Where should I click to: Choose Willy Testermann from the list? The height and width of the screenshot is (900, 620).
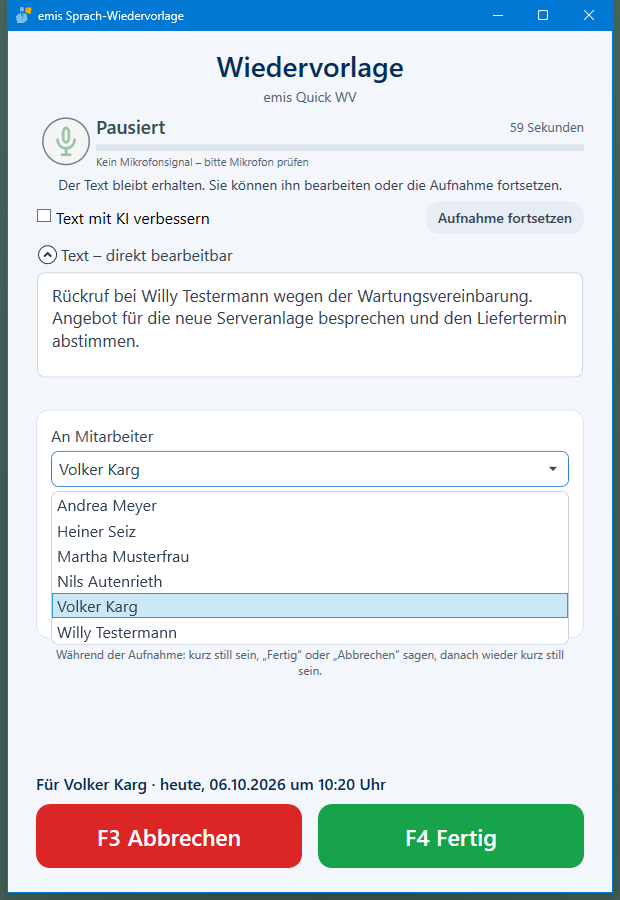point(310,632)
